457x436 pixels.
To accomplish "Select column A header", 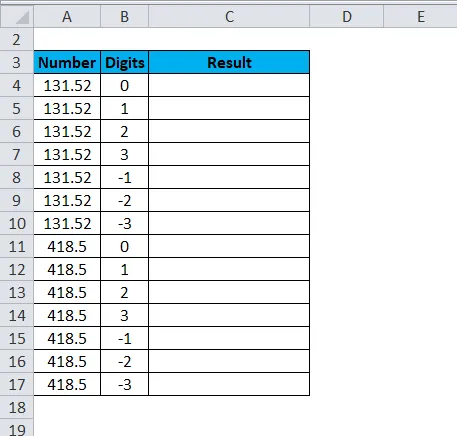I will click(67, 16).
